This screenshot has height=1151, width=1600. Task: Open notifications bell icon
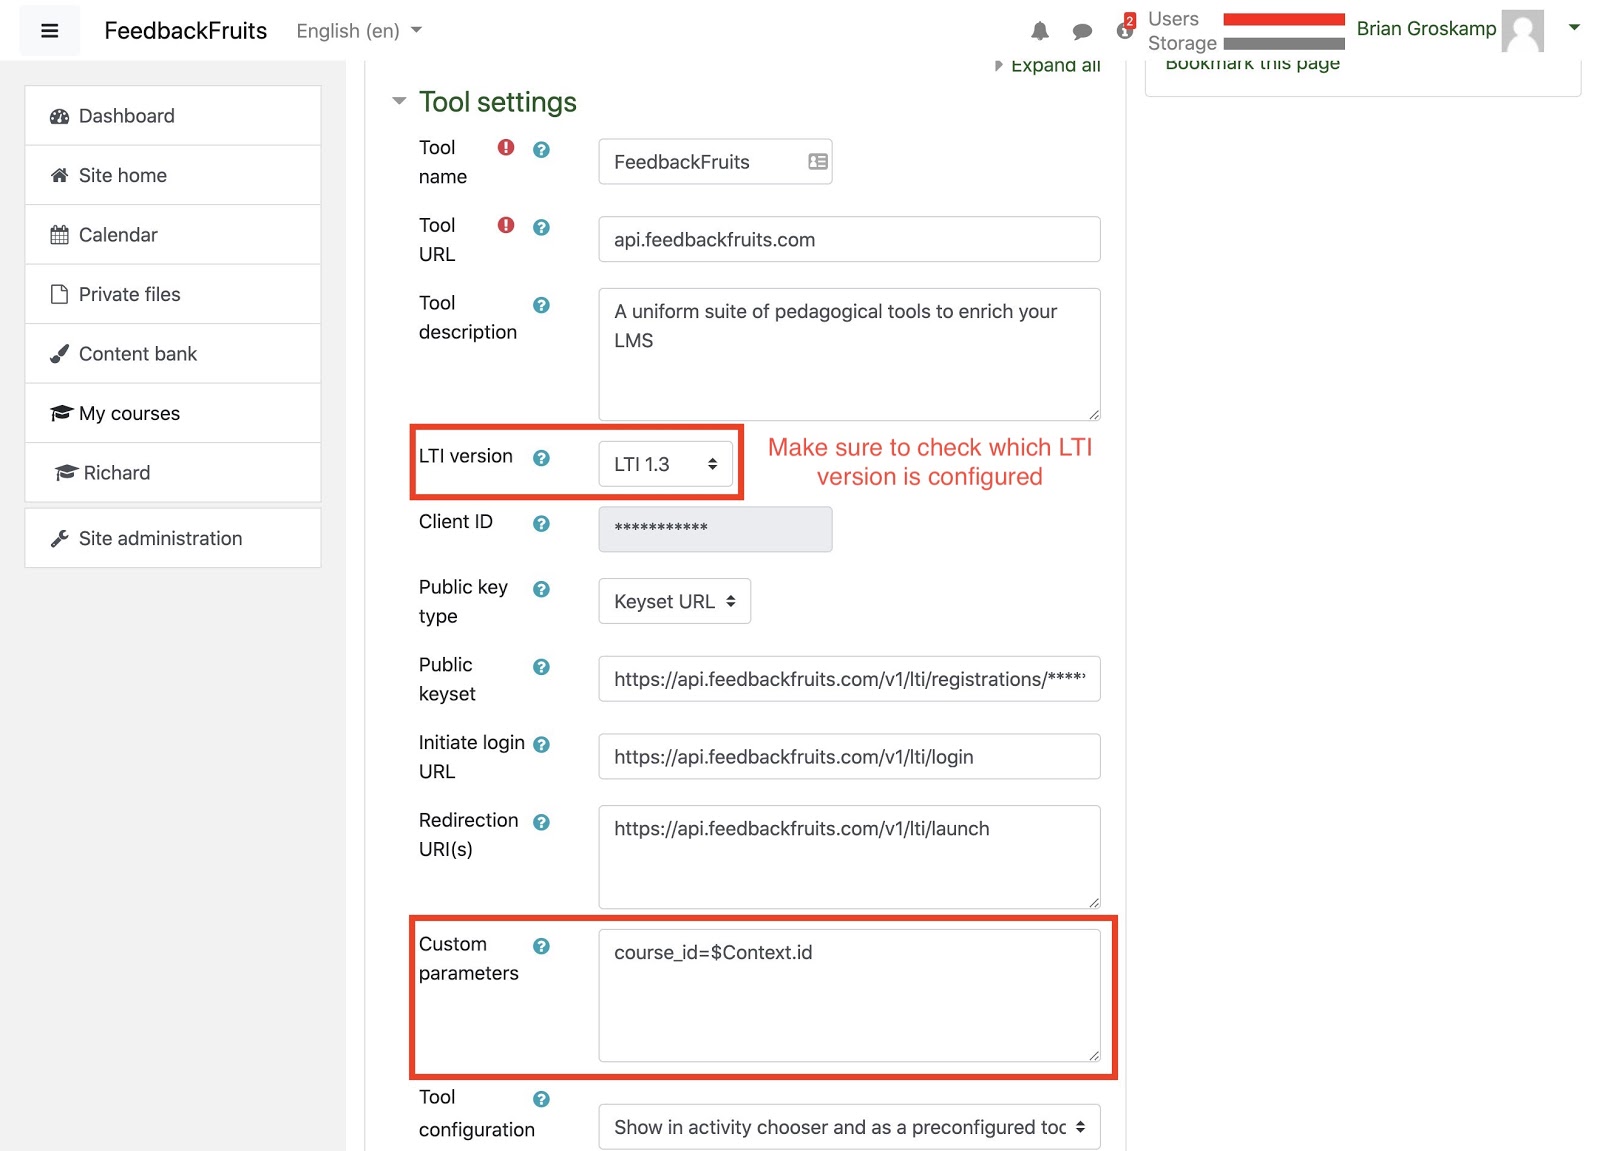click(x=1040, y=31)
